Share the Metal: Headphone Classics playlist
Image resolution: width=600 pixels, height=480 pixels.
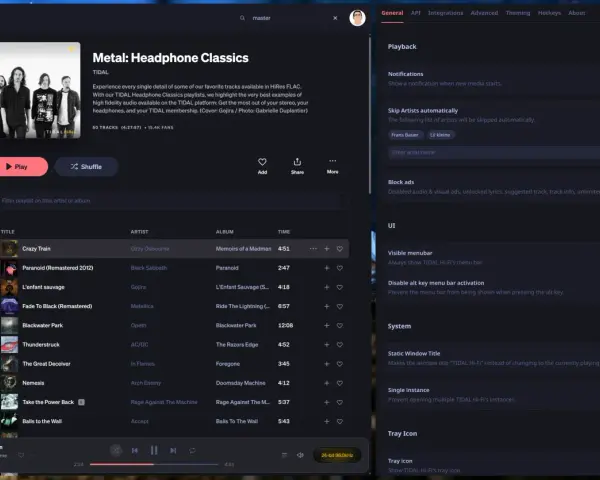297,166
